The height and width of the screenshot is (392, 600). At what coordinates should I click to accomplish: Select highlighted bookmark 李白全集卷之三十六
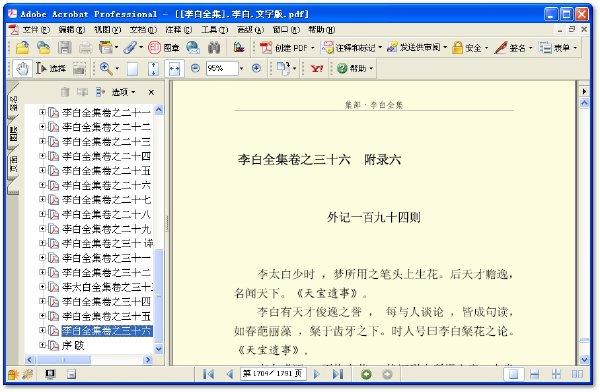107,330
